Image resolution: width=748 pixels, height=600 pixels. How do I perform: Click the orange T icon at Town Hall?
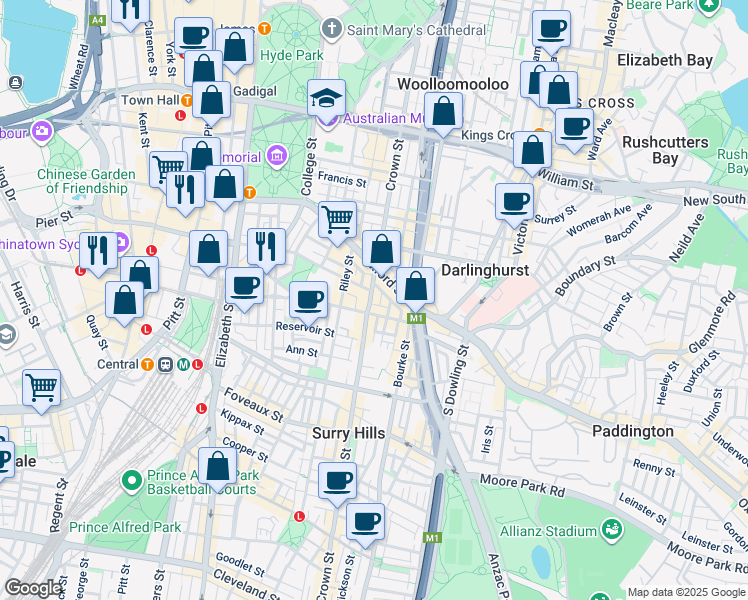coord(187,100)
